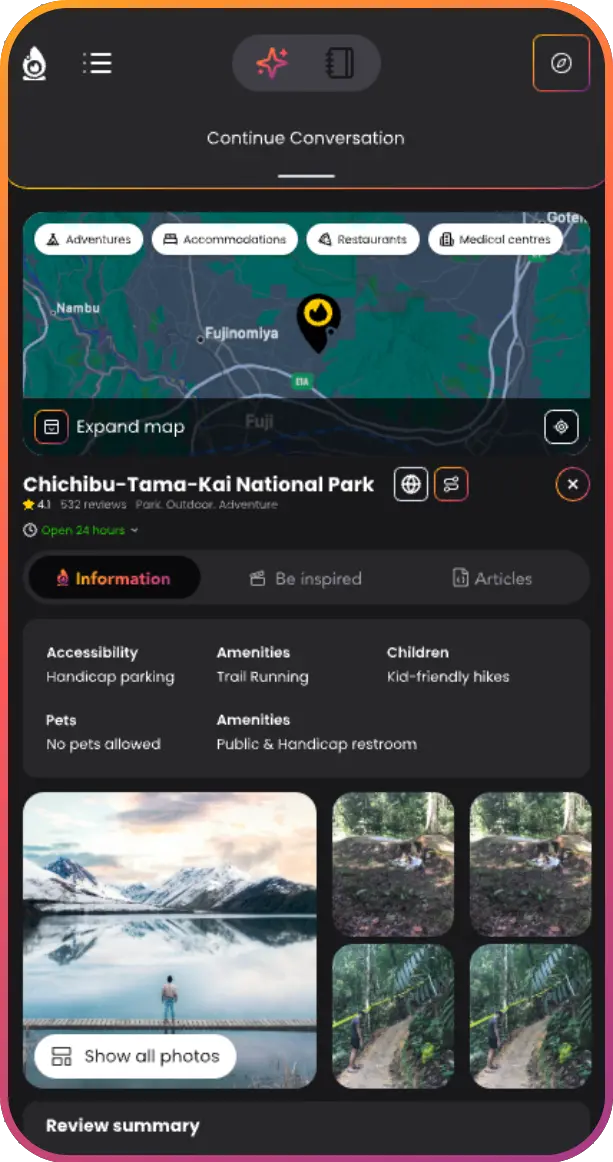Expand the Continue Conversation drawer handle
Viewport: 613px width, 1162px height.
[306, 176]
